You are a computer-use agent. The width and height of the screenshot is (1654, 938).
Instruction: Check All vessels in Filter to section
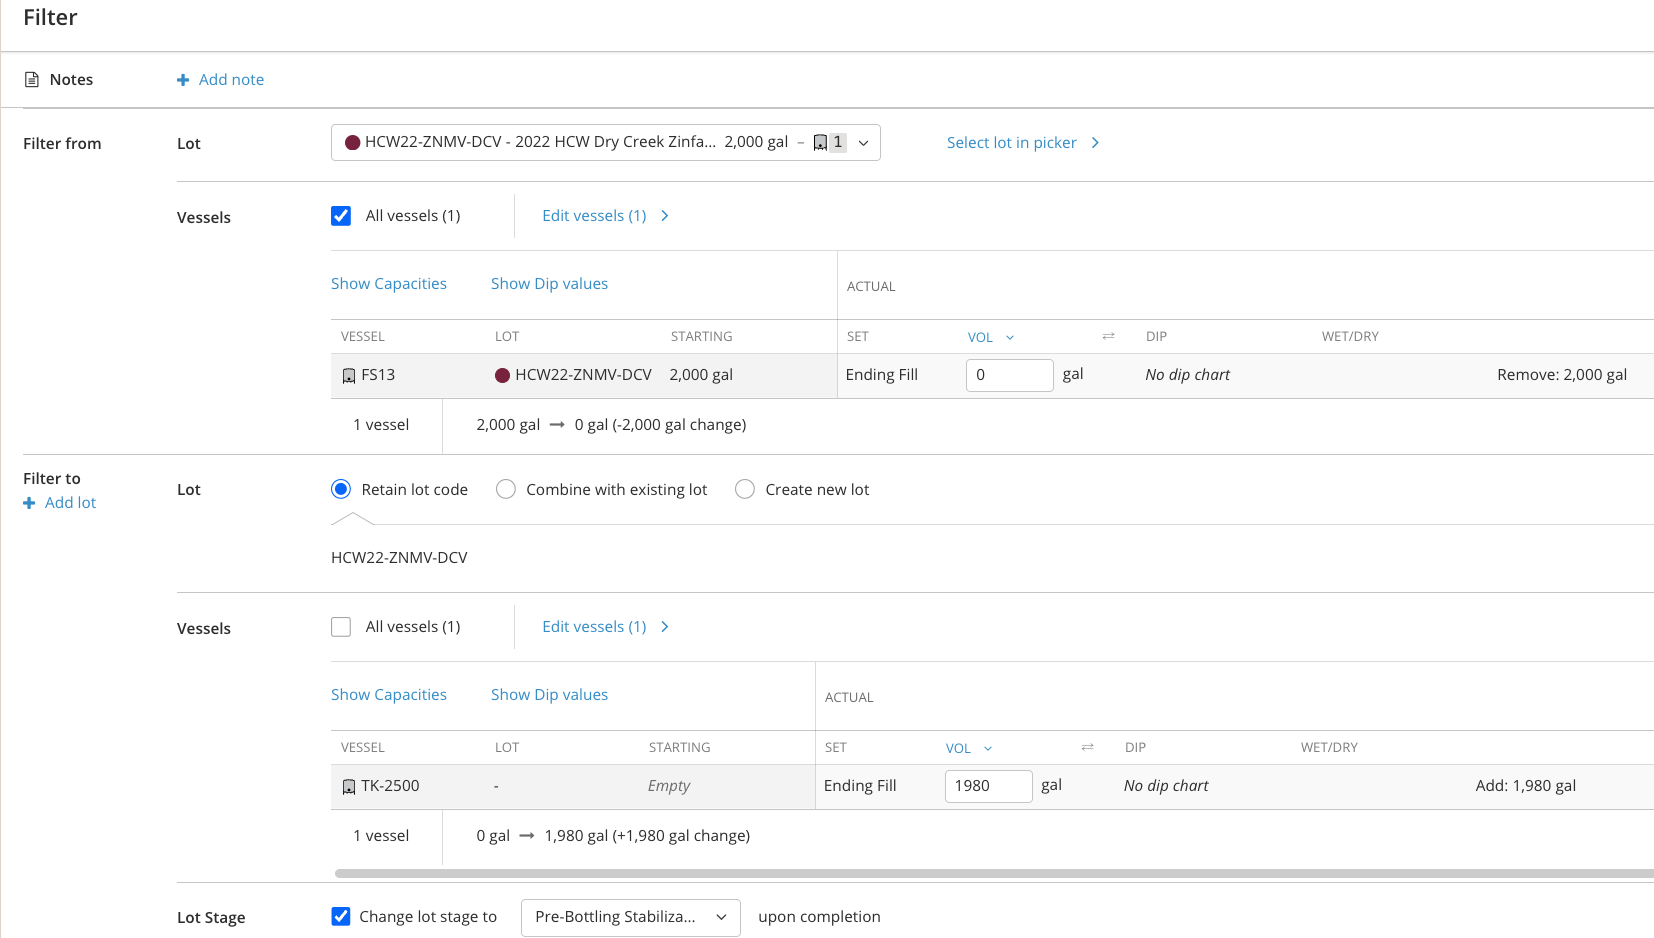coord(341,627)
